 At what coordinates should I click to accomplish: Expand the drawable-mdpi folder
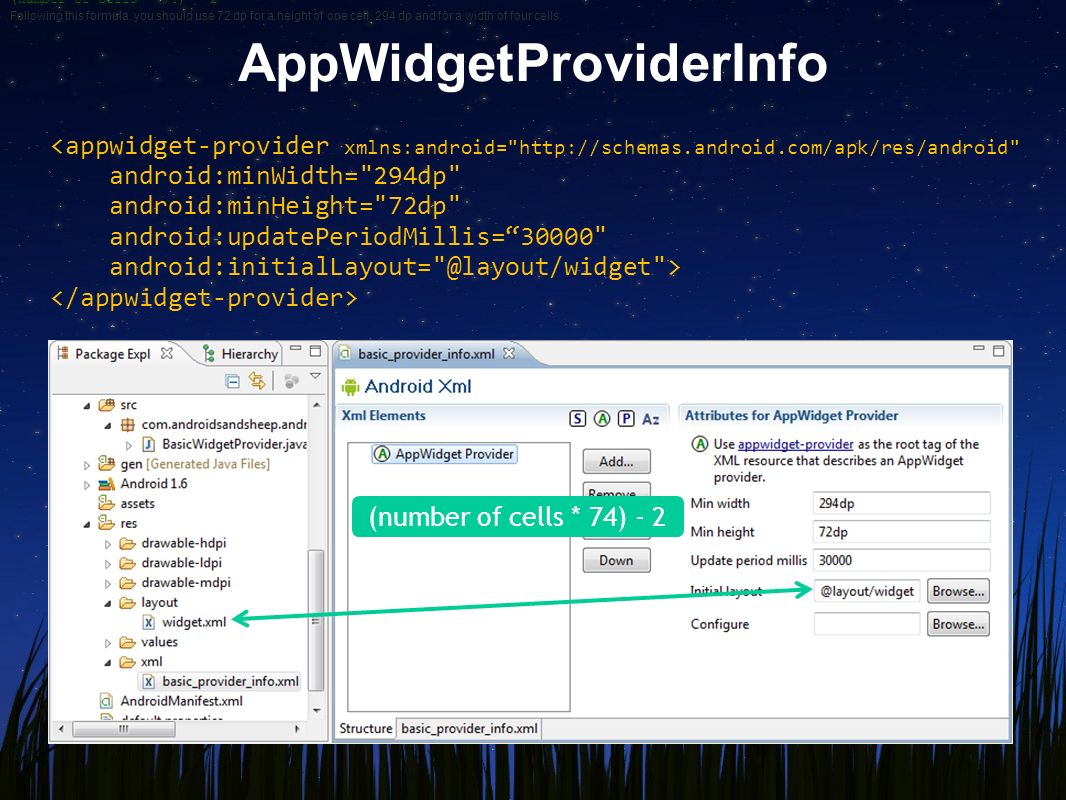pyautogui.click(x=107, y=583)
